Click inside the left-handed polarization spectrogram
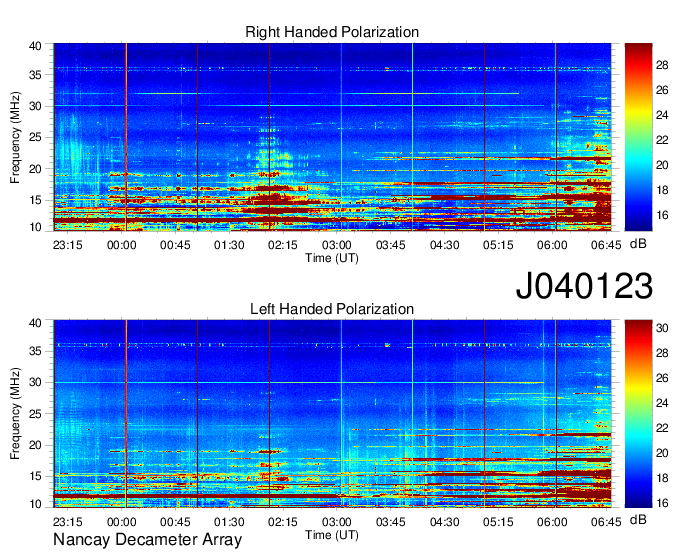 [332, 414]
